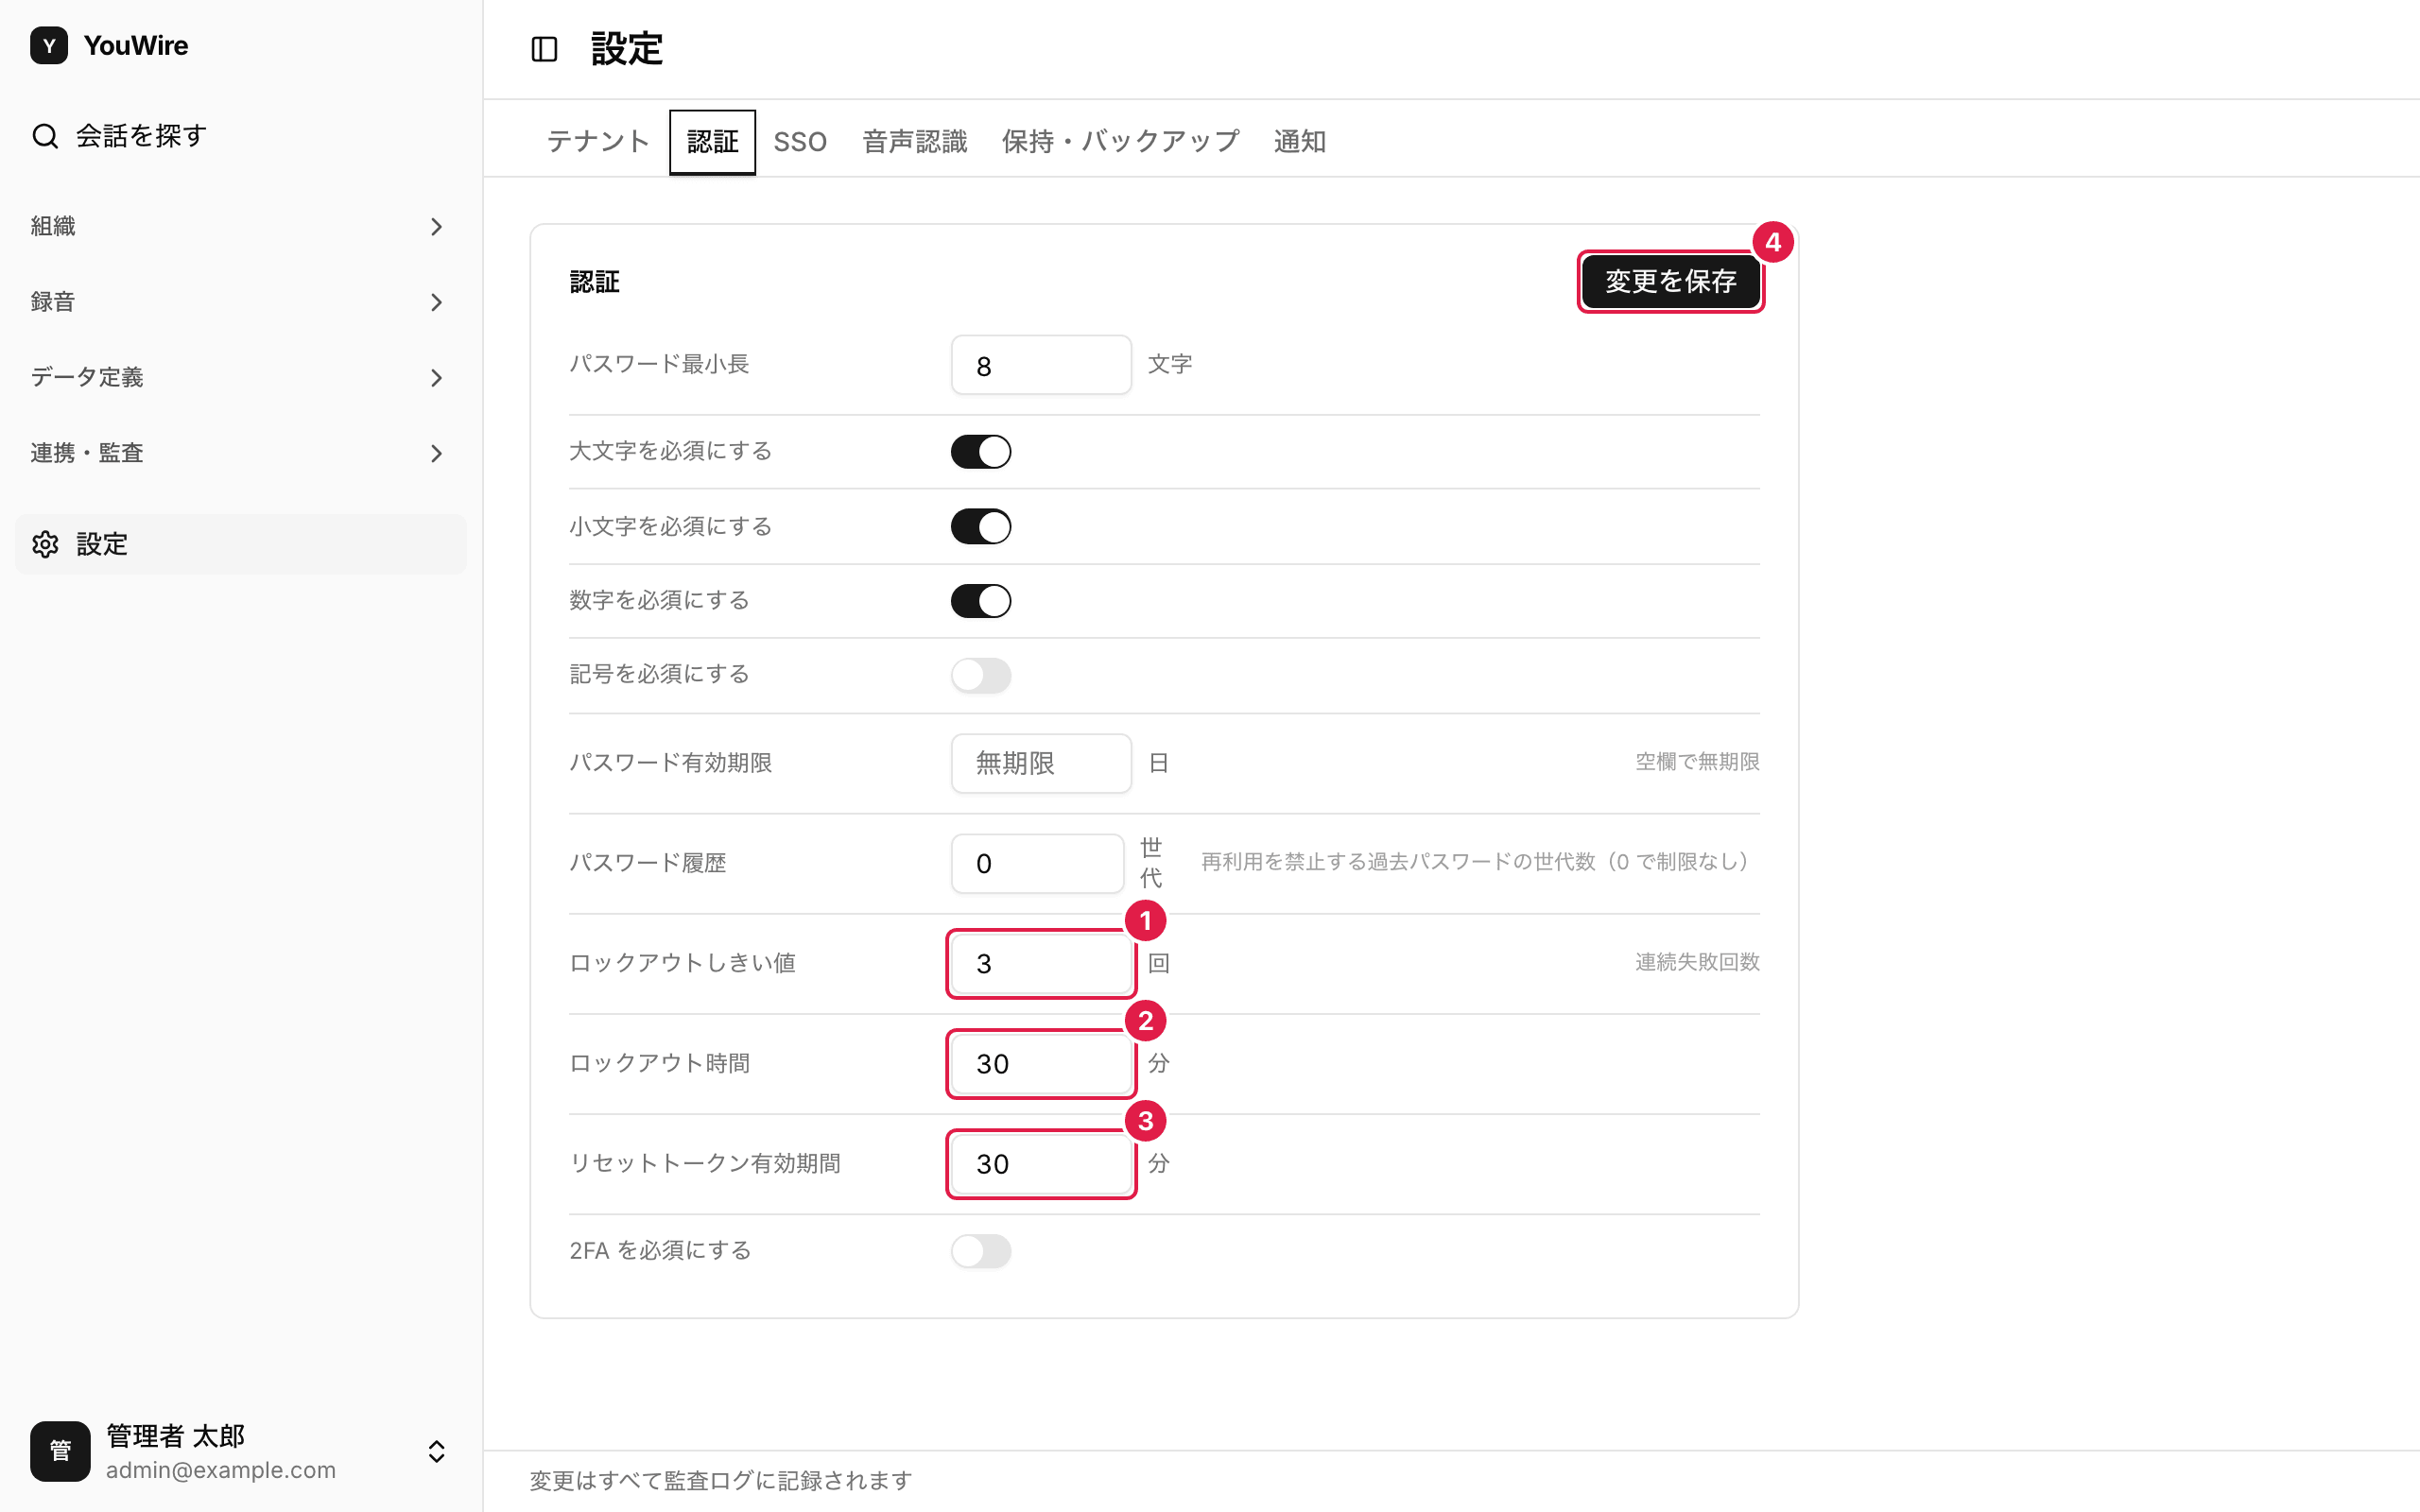Expand the 録音 section

(240, 302)
